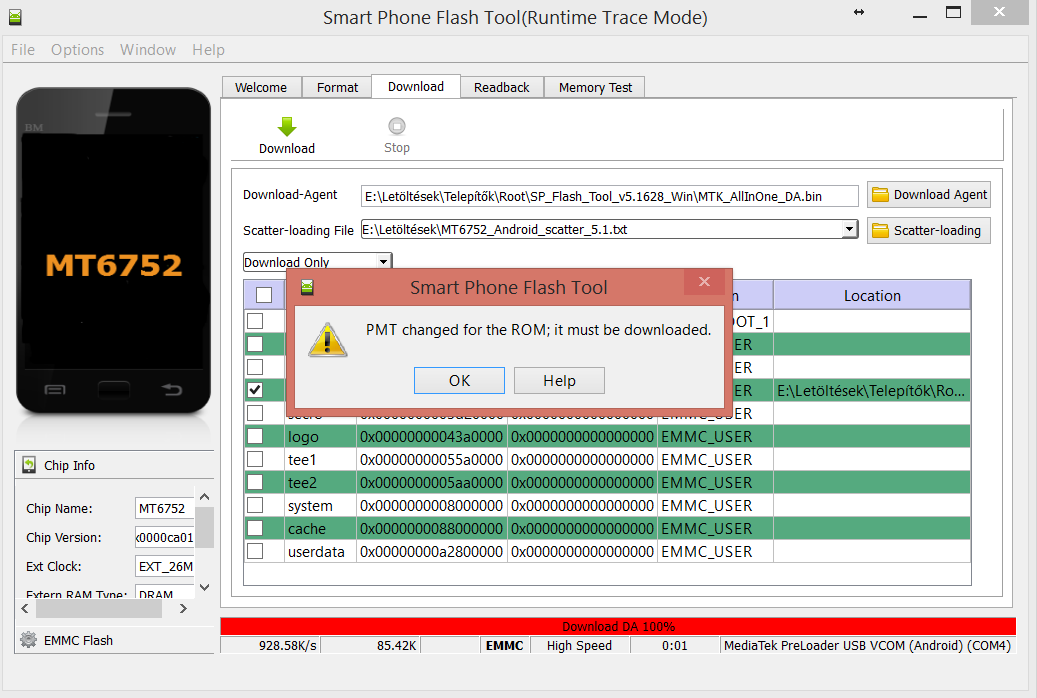The width and height of the screenshot is (1037, 698).
Task: Select the Download tab
Action: pyautogui.click(x=416, y=87)
